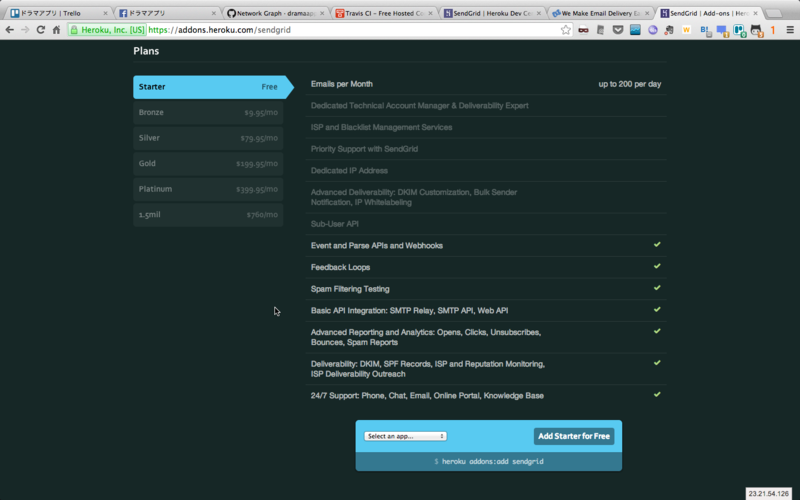Switch to the Network Graph GitHub tab
The width and height of the screenshot is (800, 500).
pyautogui.click(x=276, y=13)
